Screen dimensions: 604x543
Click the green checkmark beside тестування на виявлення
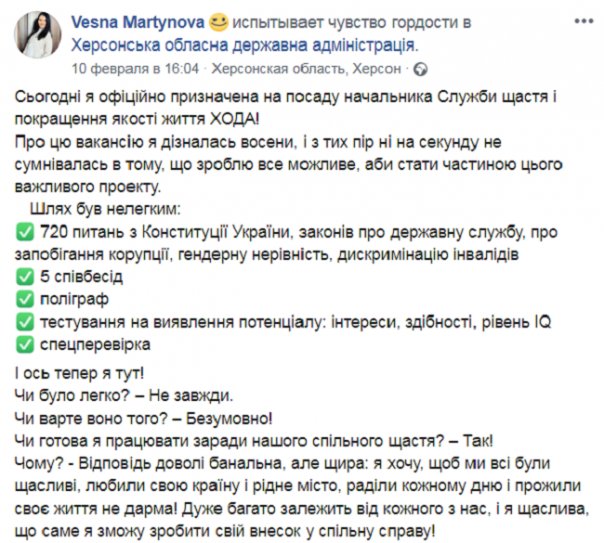point(26,321)
